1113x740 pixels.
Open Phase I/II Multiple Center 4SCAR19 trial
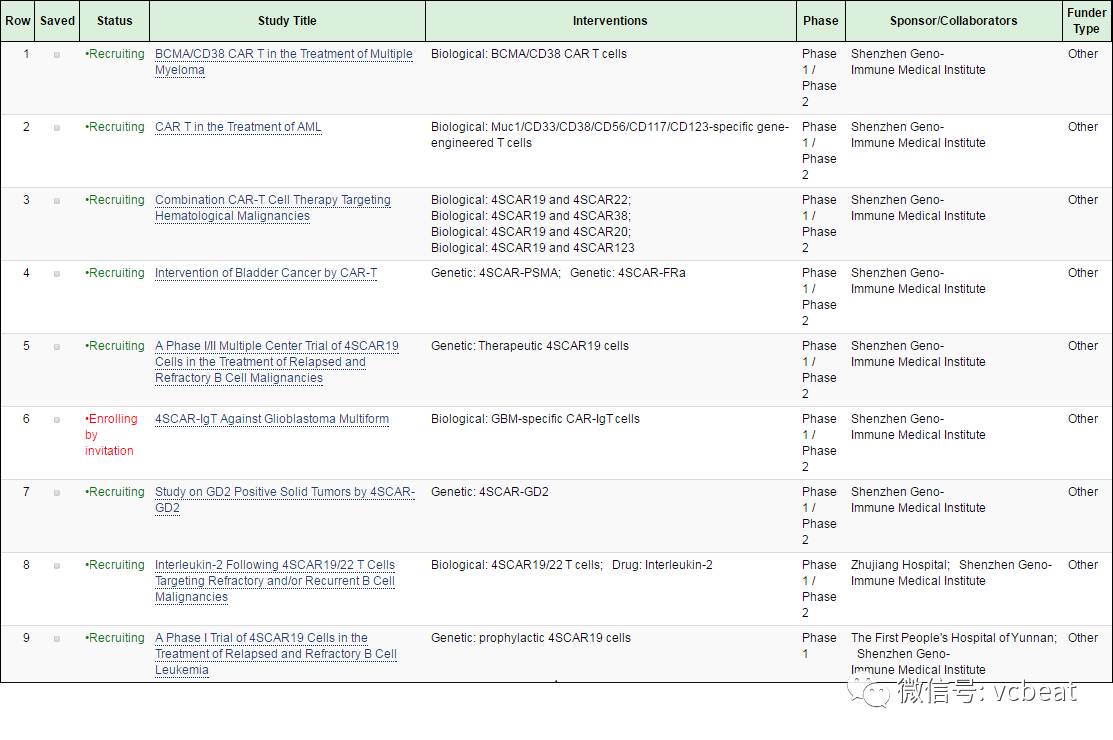pos(277,362)
